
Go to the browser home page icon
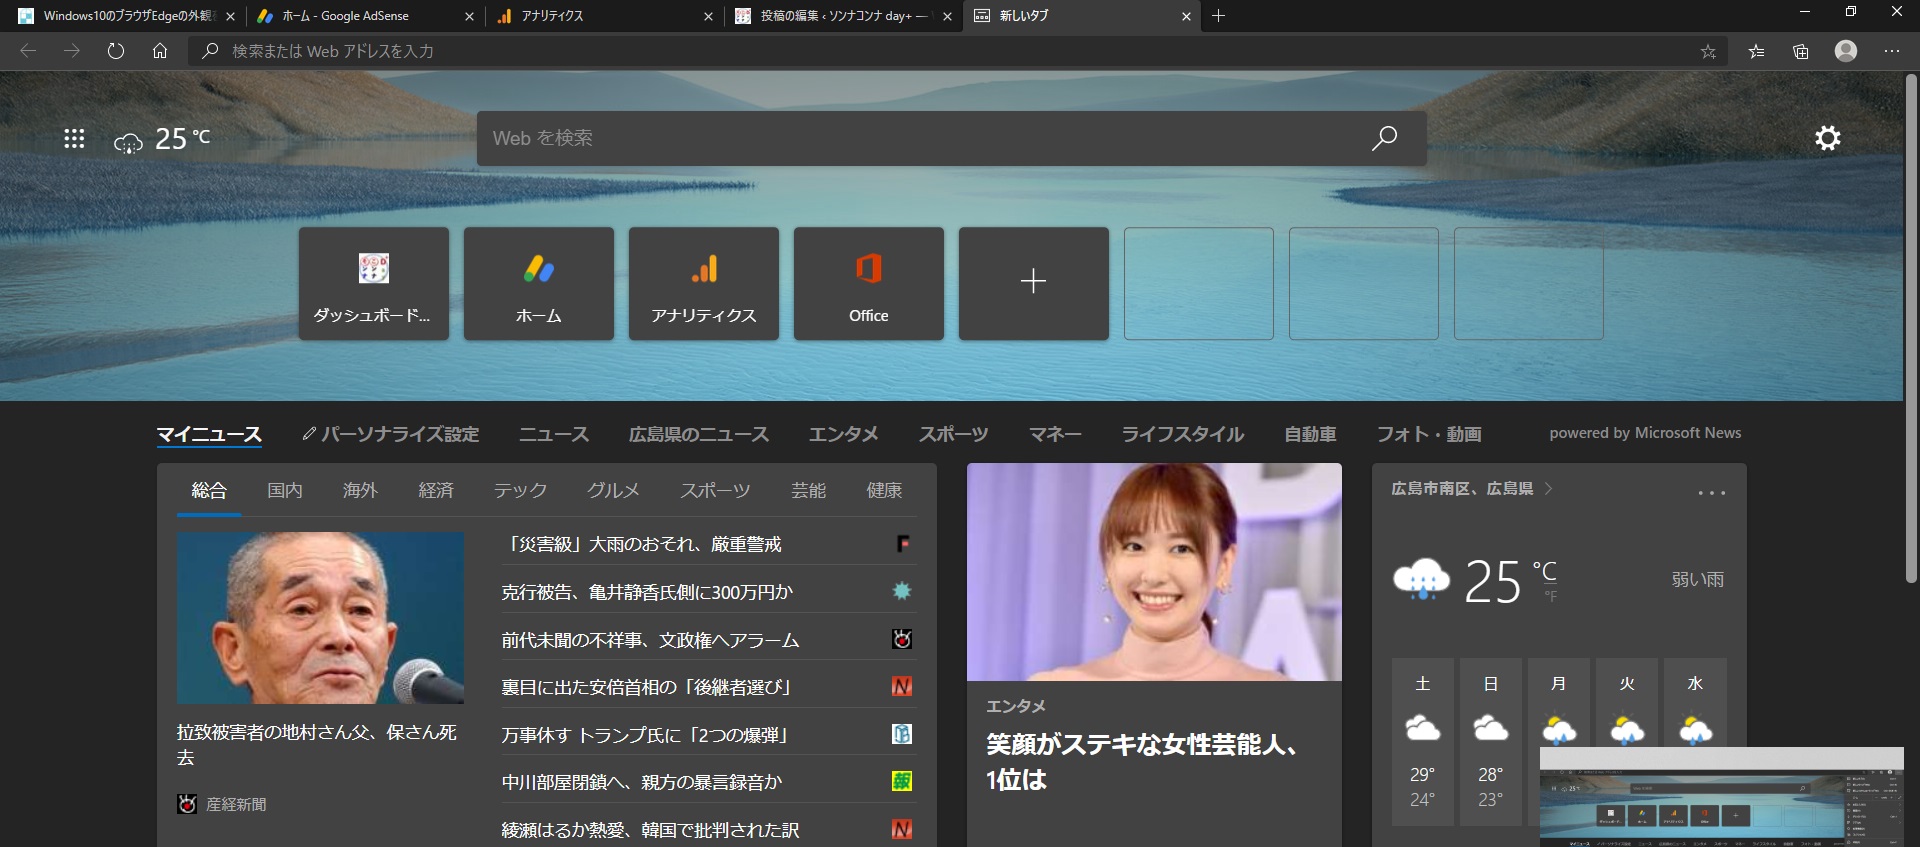(x=160, y=51)
